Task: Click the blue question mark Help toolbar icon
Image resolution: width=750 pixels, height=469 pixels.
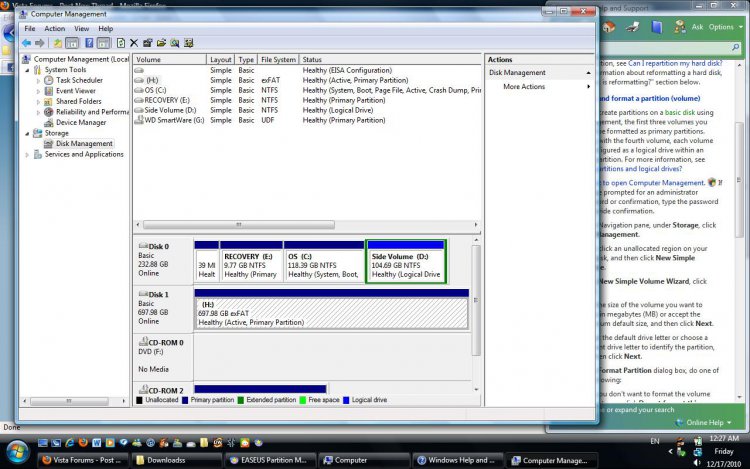Action: (x=89, y=43)
